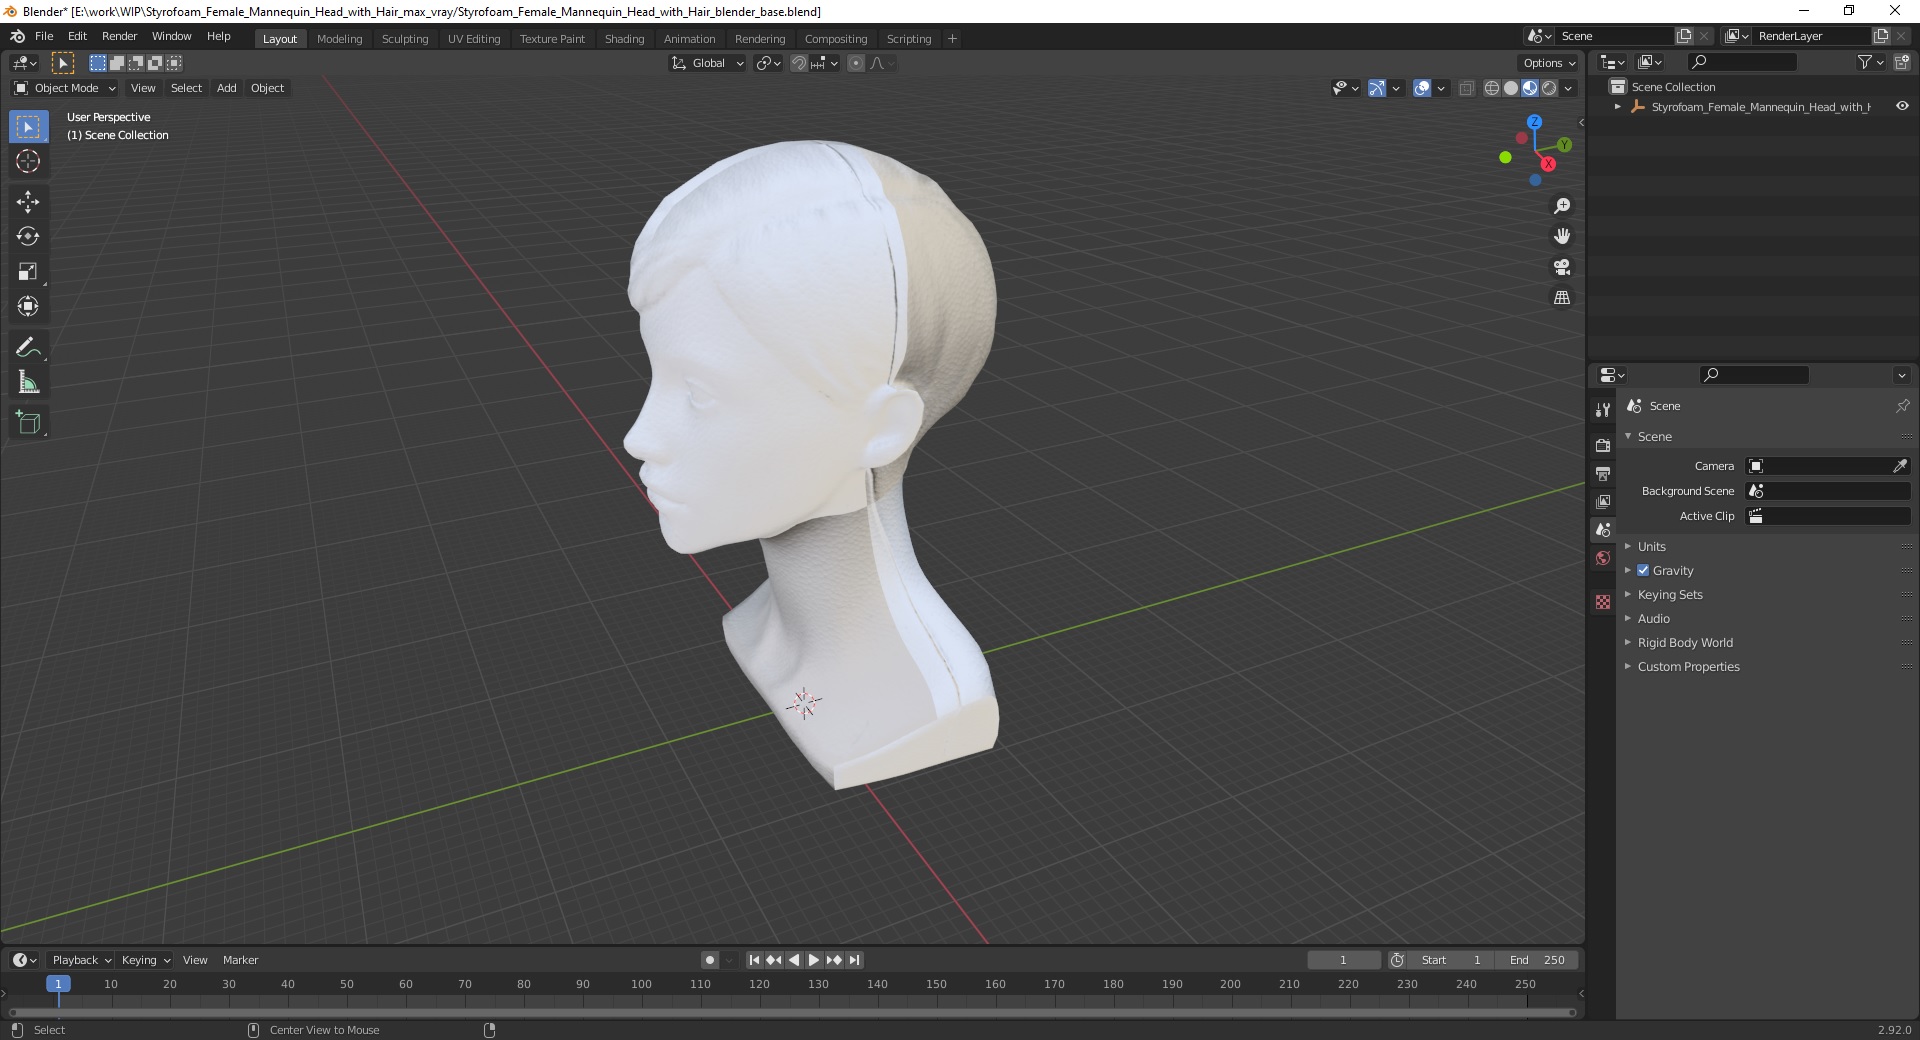The height and width of the screenshot is (1040, 1920).
Task: Switch to material preview shading
Action: point(1530,88)
